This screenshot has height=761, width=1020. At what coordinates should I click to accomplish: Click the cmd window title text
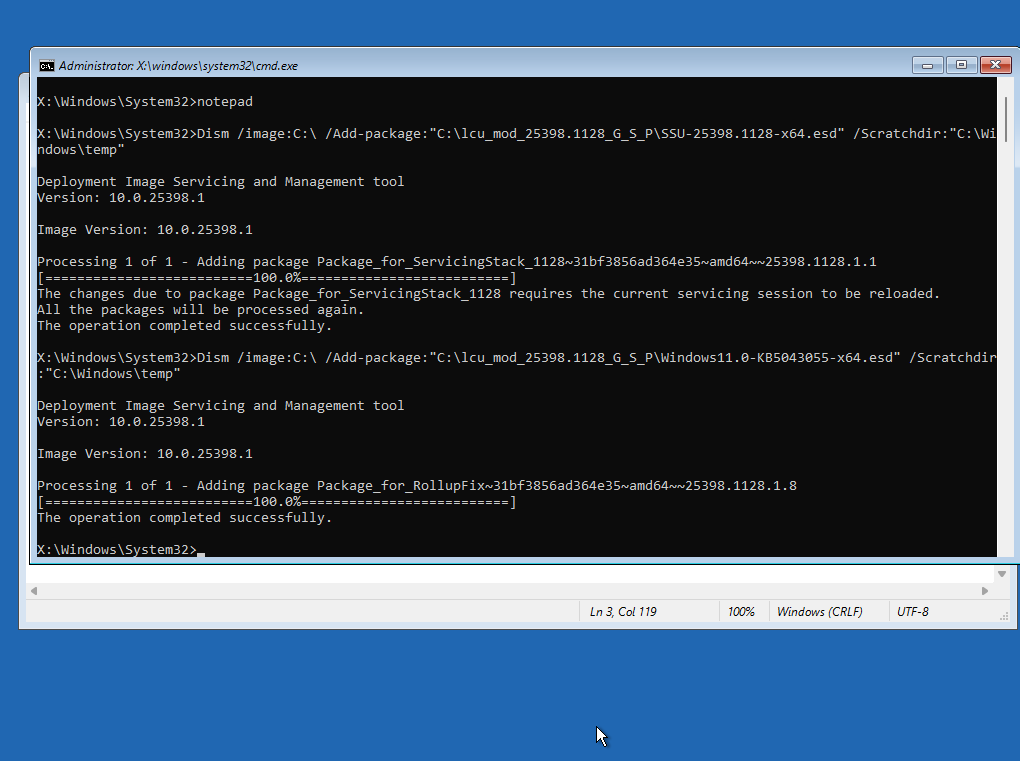click(x=178, y=66)
